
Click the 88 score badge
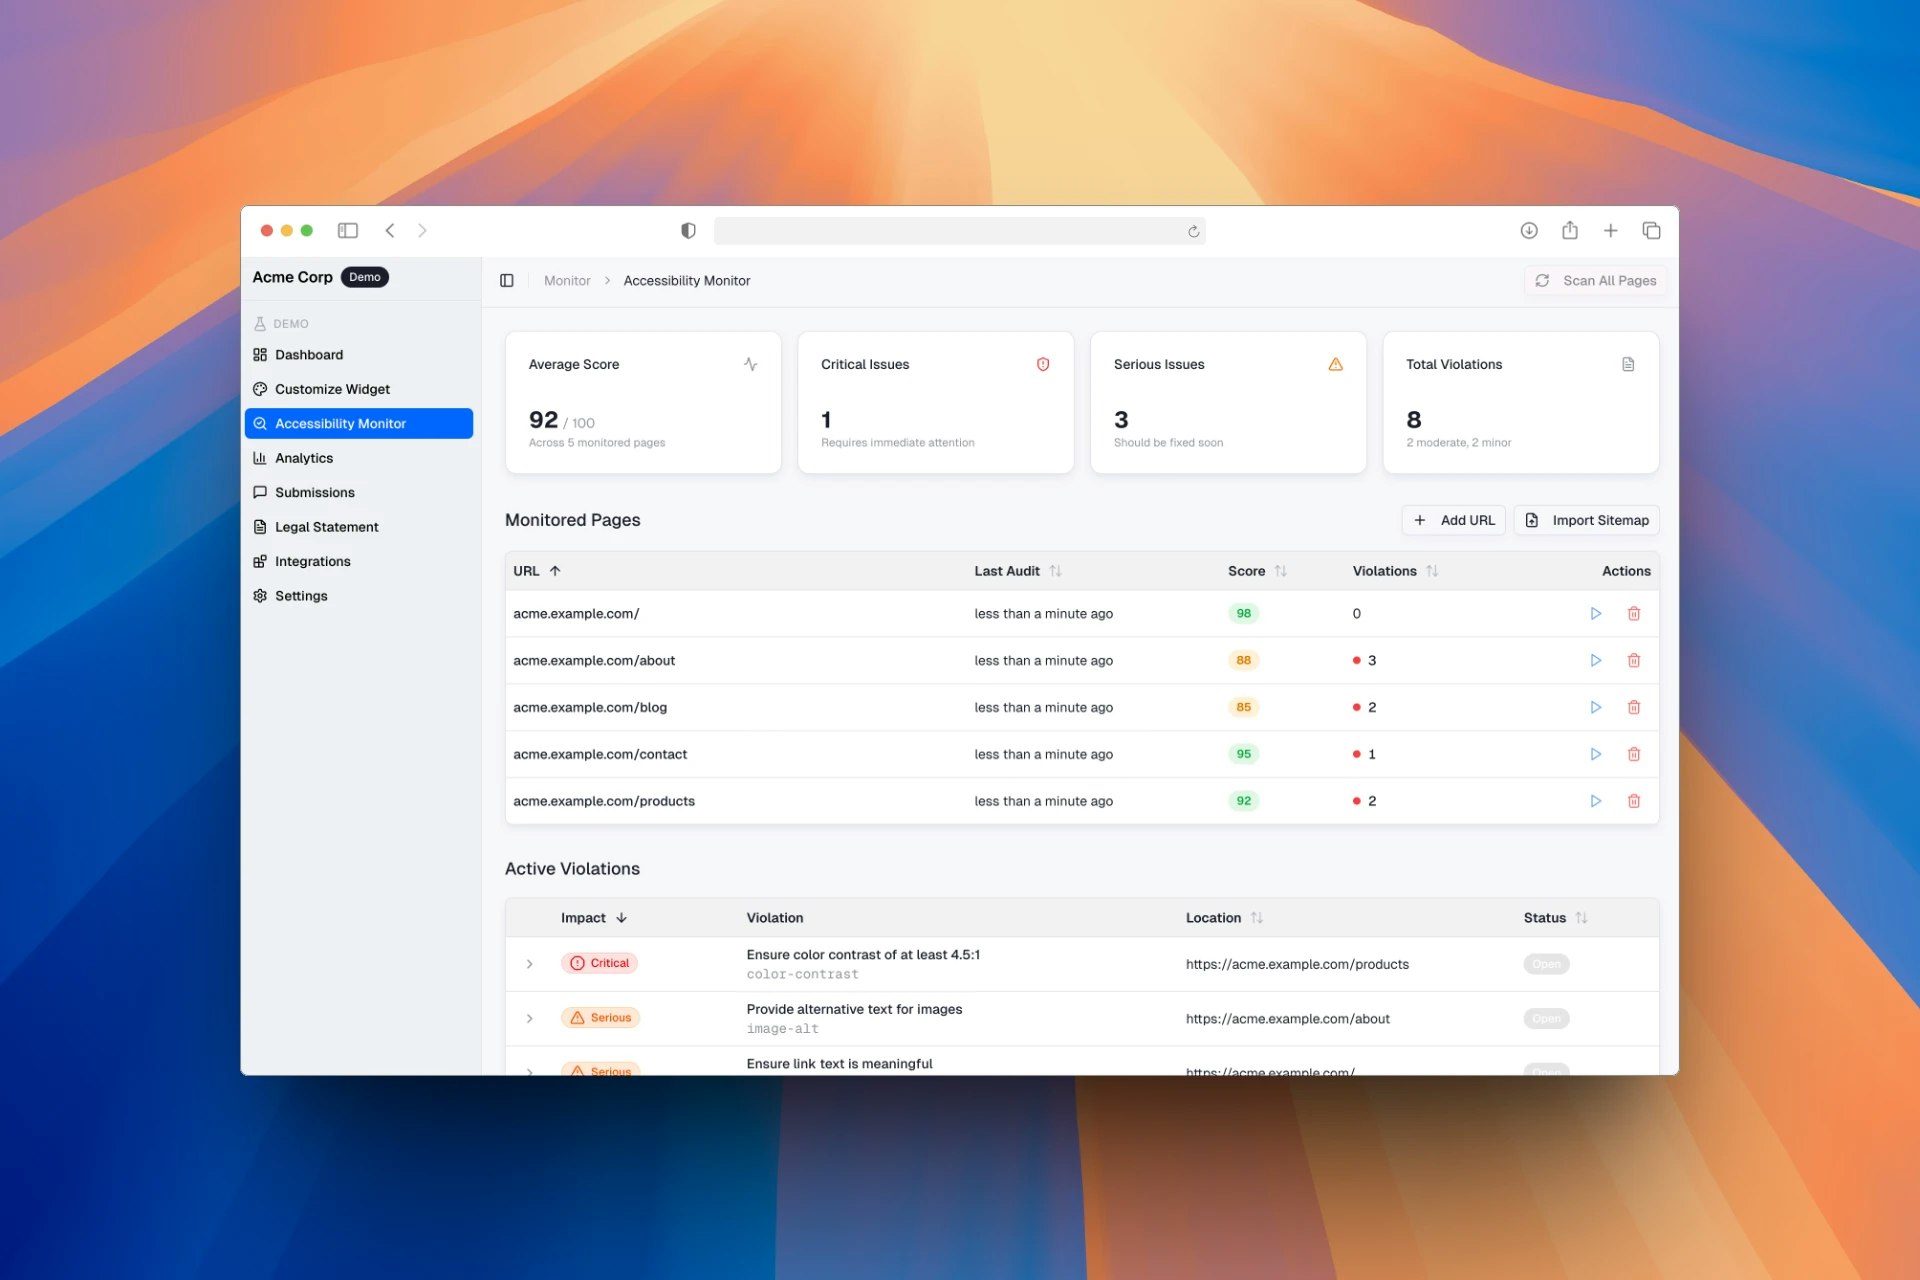point(1243,660)
